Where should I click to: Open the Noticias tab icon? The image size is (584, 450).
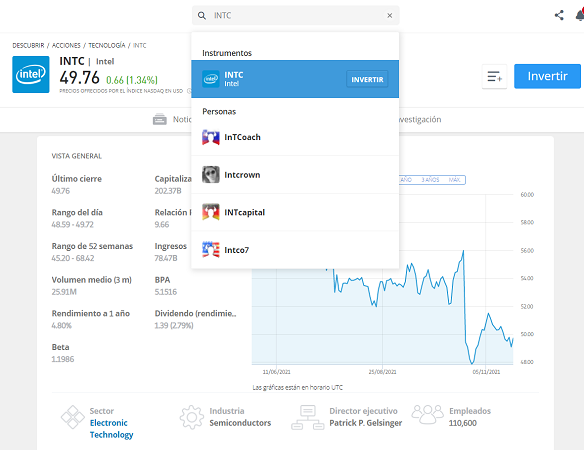(x=160, y=119)
